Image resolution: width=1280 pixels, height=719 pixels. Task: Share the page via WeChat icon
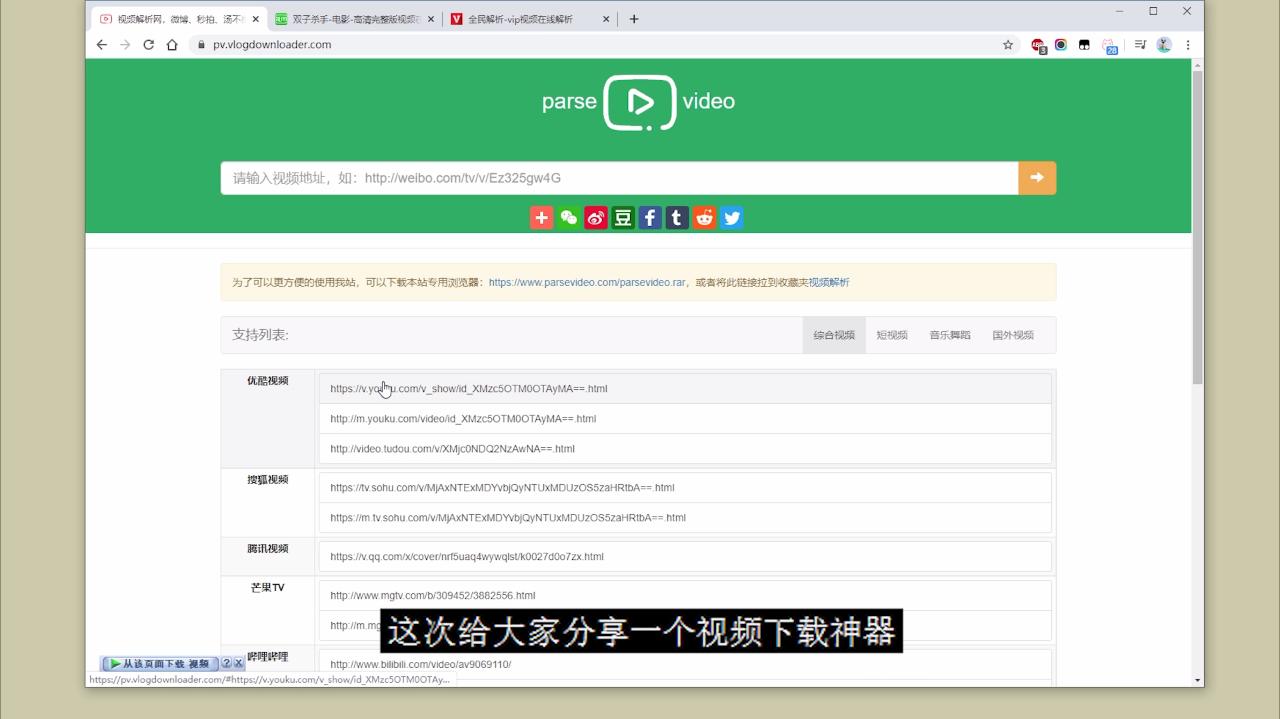click(x=568, y=217)
